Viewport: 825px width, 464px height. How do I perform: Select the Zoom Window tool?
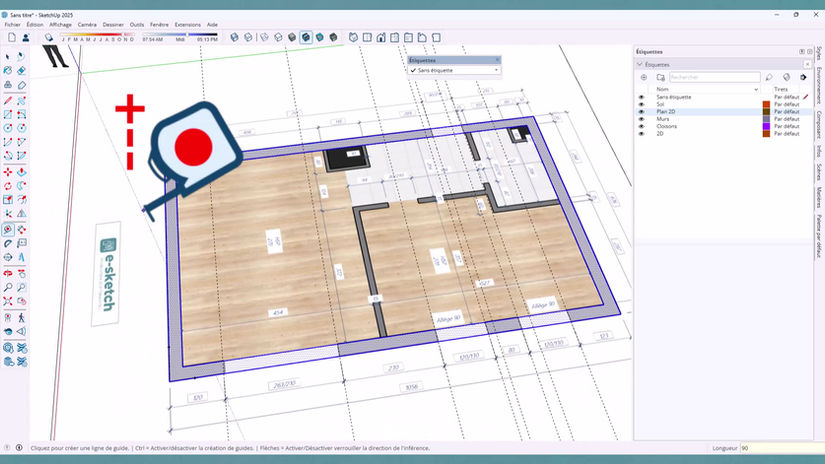pos(22,287)
